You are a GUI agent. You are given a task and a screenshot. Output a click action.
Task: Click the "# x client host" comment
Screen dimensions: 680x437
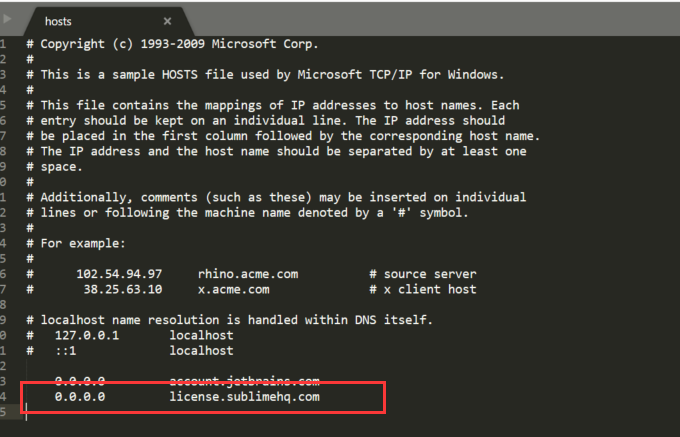point(422,289)
